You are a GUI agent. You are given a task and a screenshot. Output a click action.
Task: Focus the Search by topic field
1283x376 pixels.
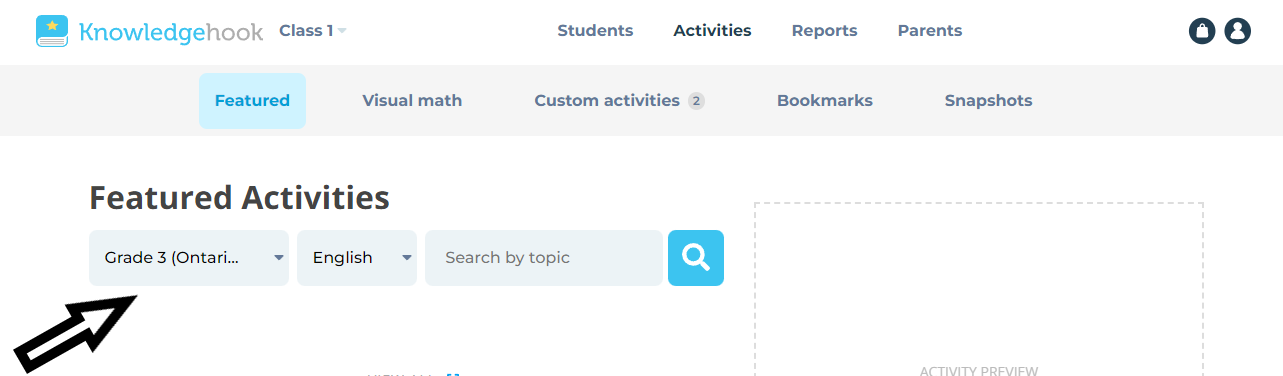pos(544,258)
